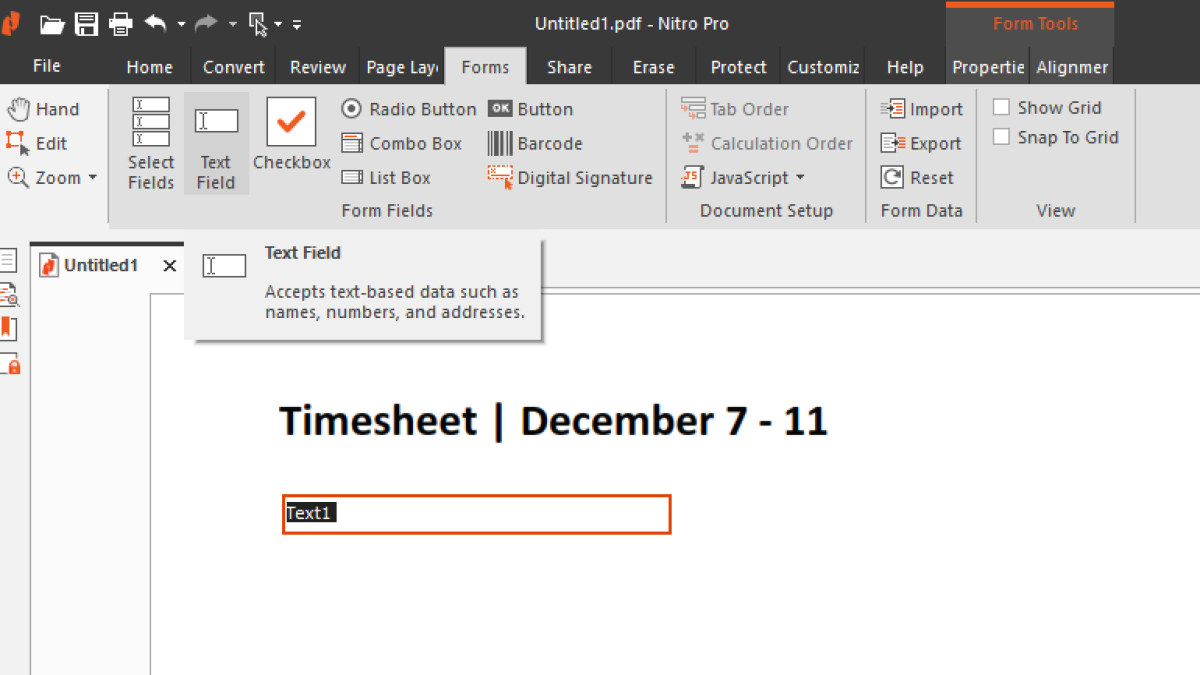Insert a Radio Button field
This screenshot has width=1200, height=675.
pos(408,108)
